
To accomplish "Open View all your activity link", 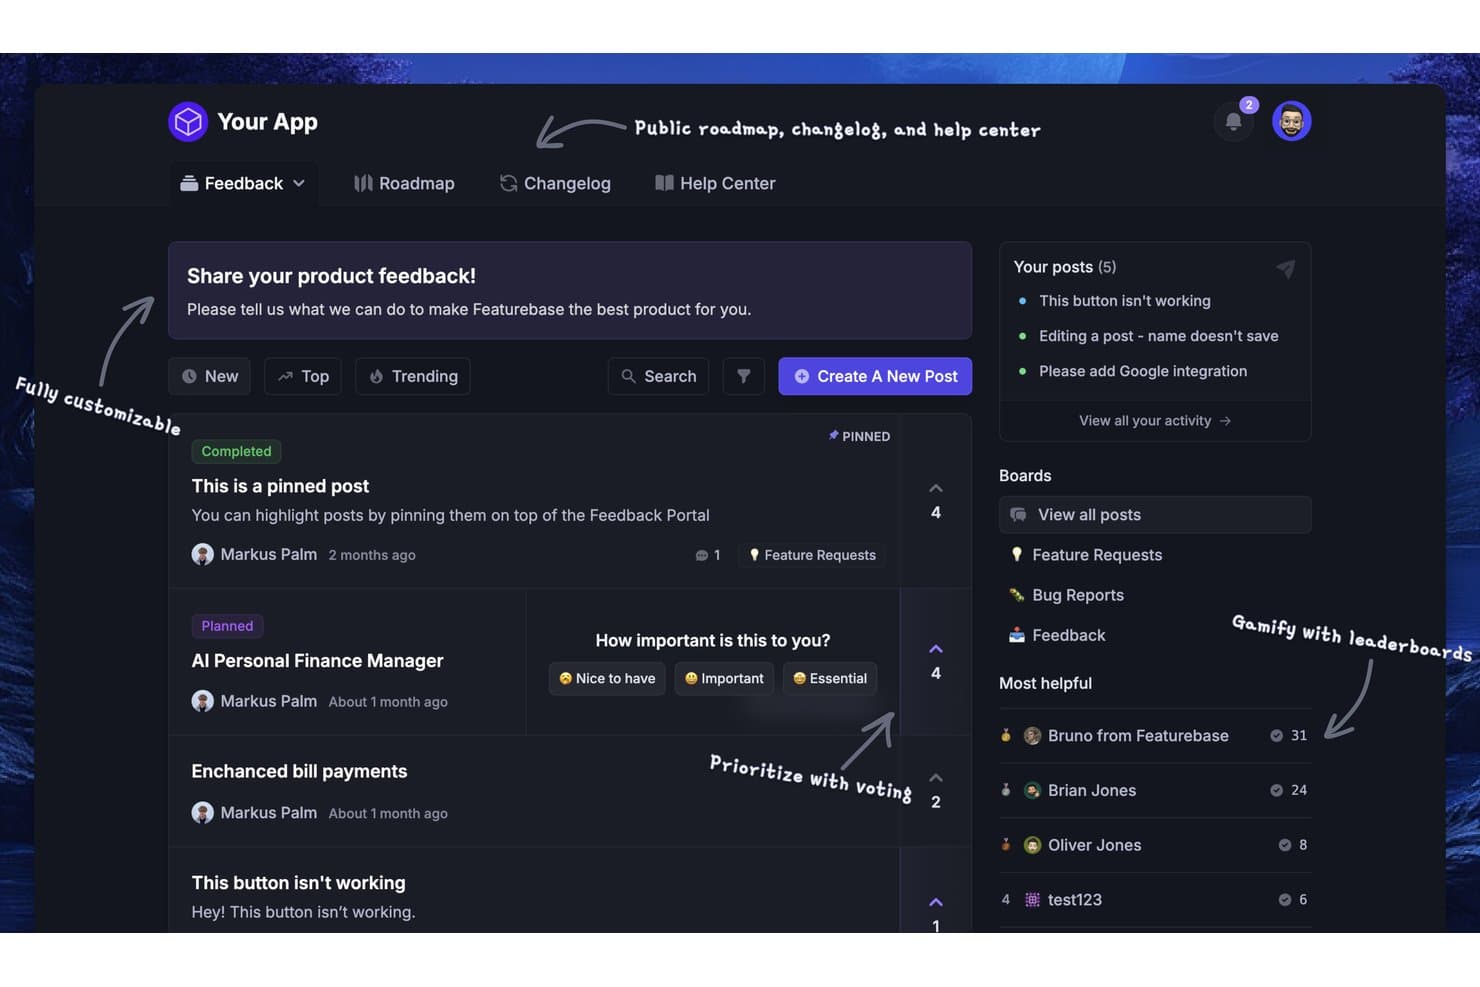I will click(1155, 421).
